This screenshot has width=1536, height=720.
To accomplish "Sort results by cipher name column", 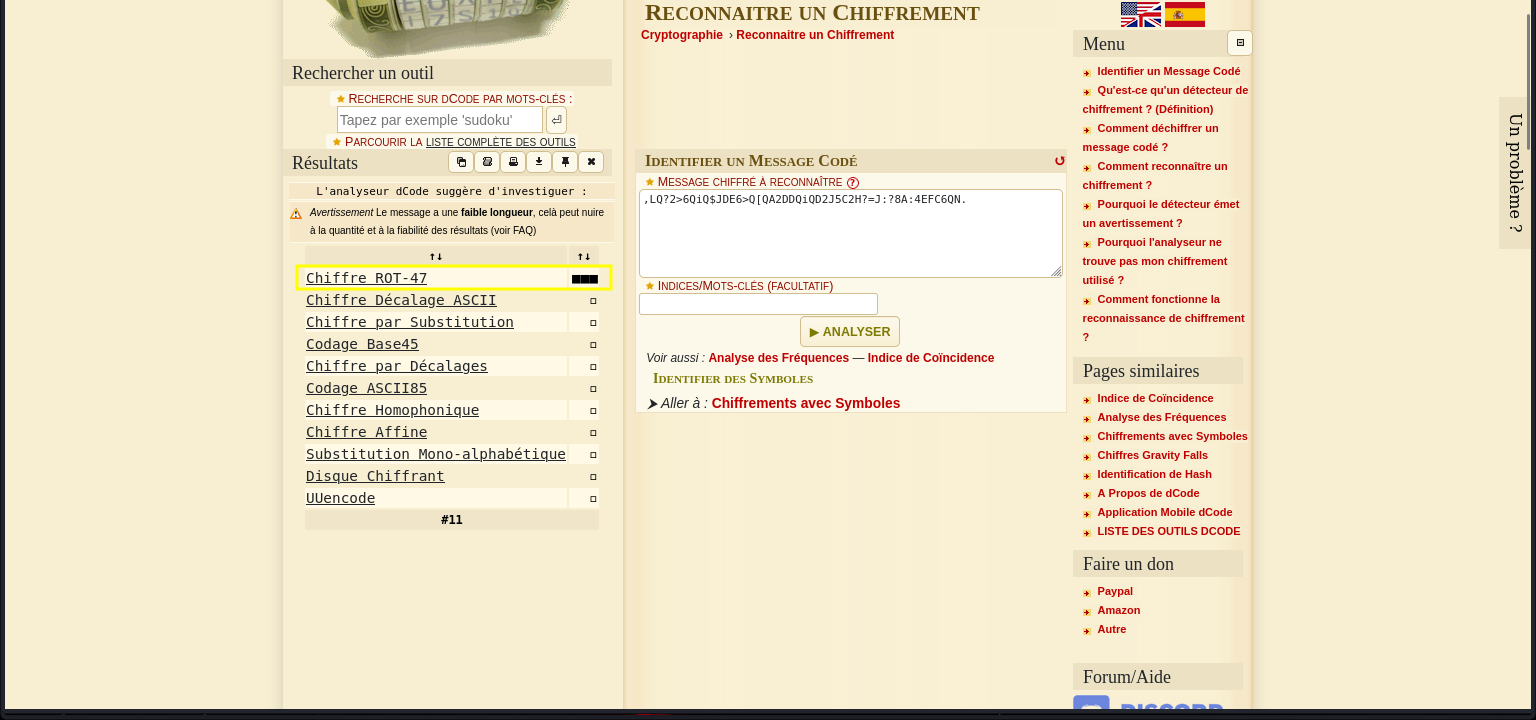I will (436, 256).
